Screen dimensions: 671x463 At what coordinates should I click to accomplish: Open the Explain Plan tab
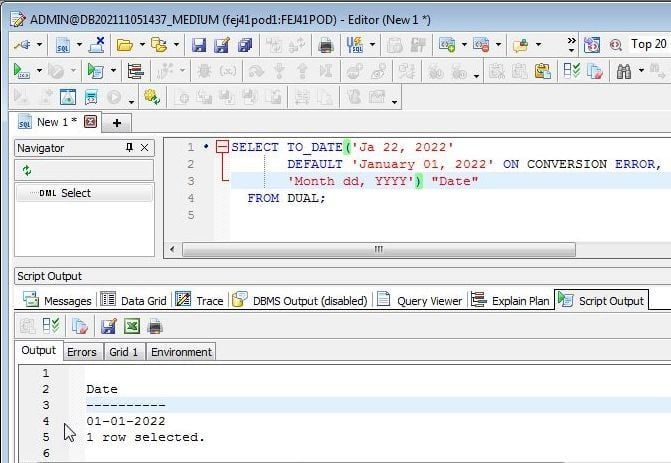[x=510, y=300]
